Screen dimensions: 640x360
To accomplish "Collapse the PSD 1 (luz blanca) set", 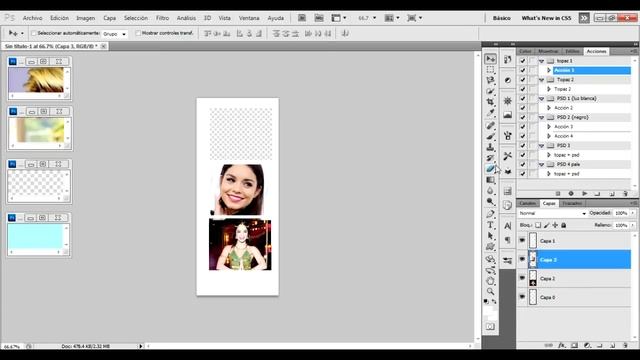I will (x=542, y=99).
